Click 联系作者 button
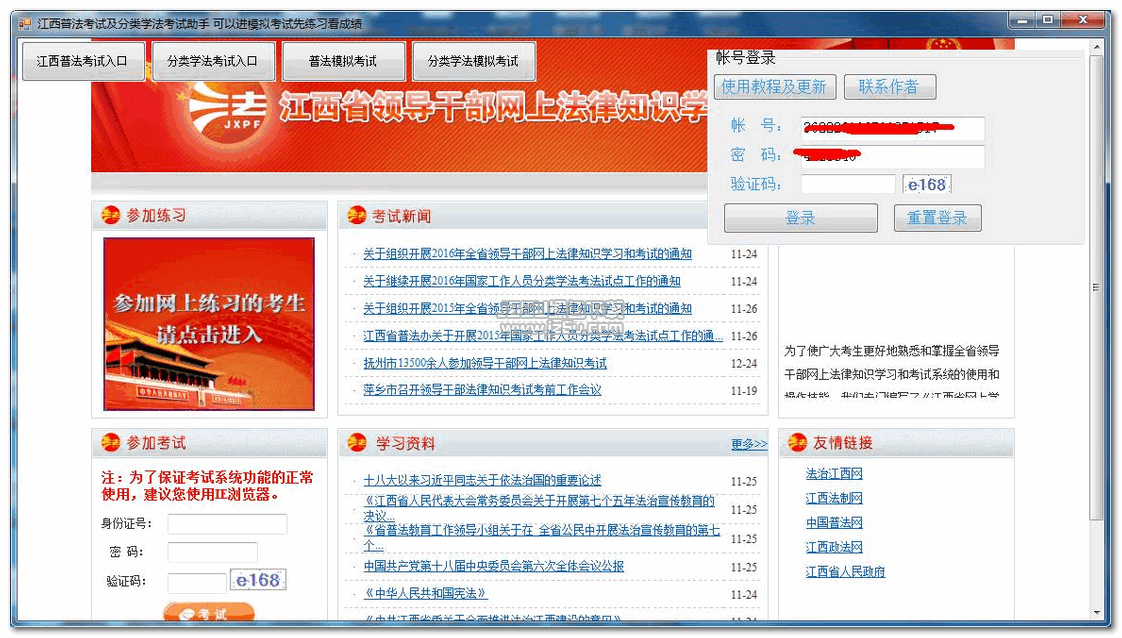The height and width of the screenshot is (638, 1122). 889,87
